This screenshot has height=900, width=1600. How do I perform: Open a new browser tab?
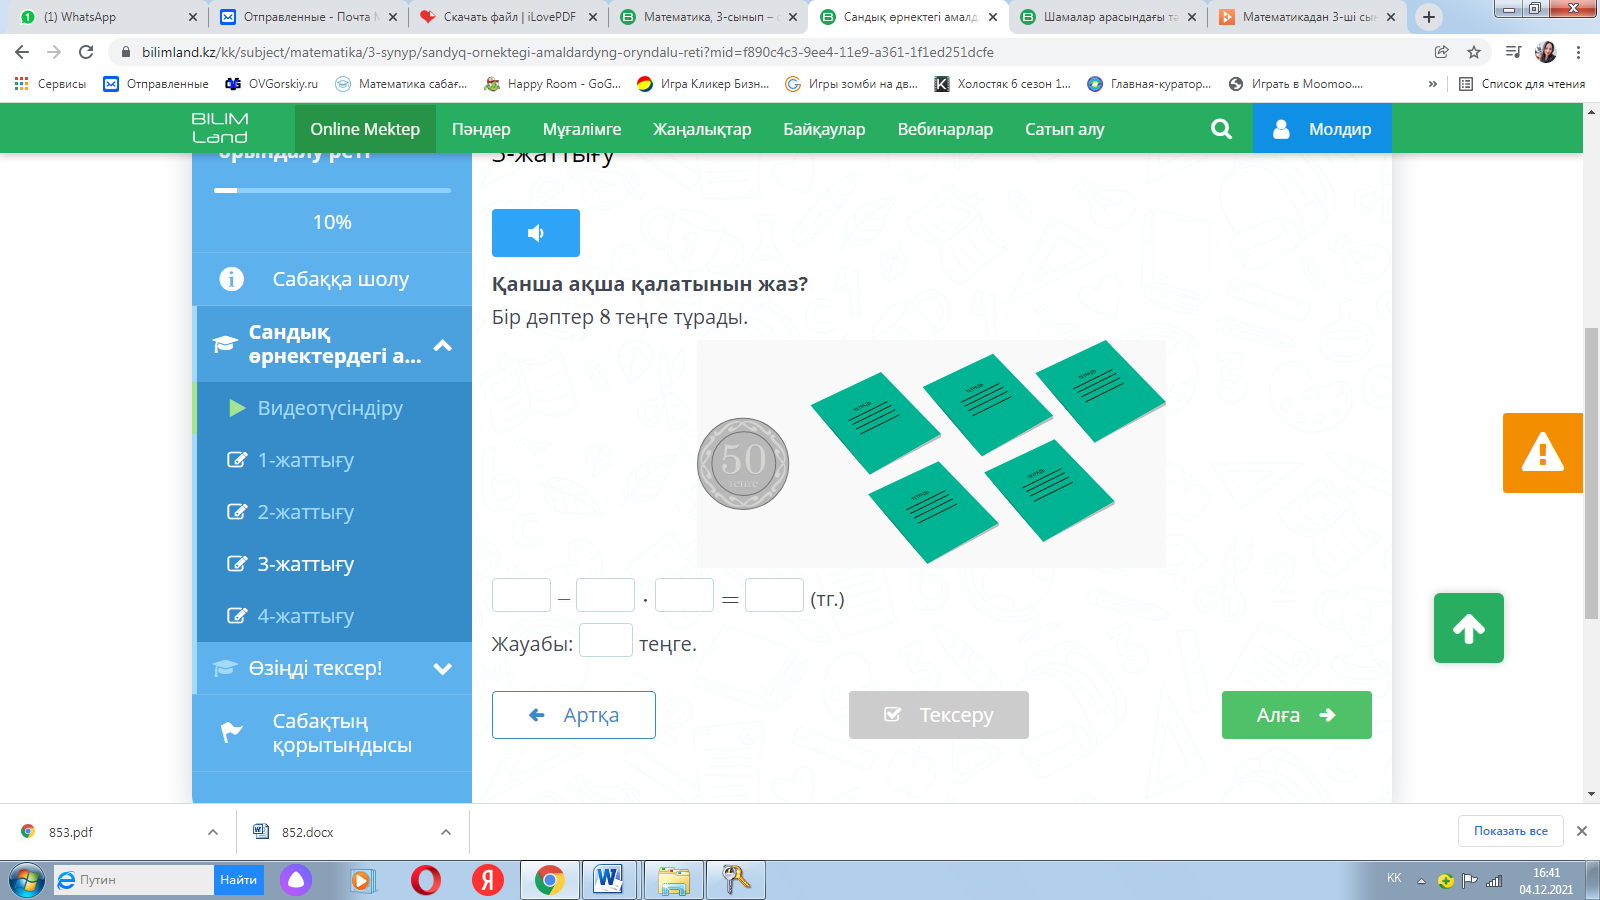click(x=1429, y=17)
